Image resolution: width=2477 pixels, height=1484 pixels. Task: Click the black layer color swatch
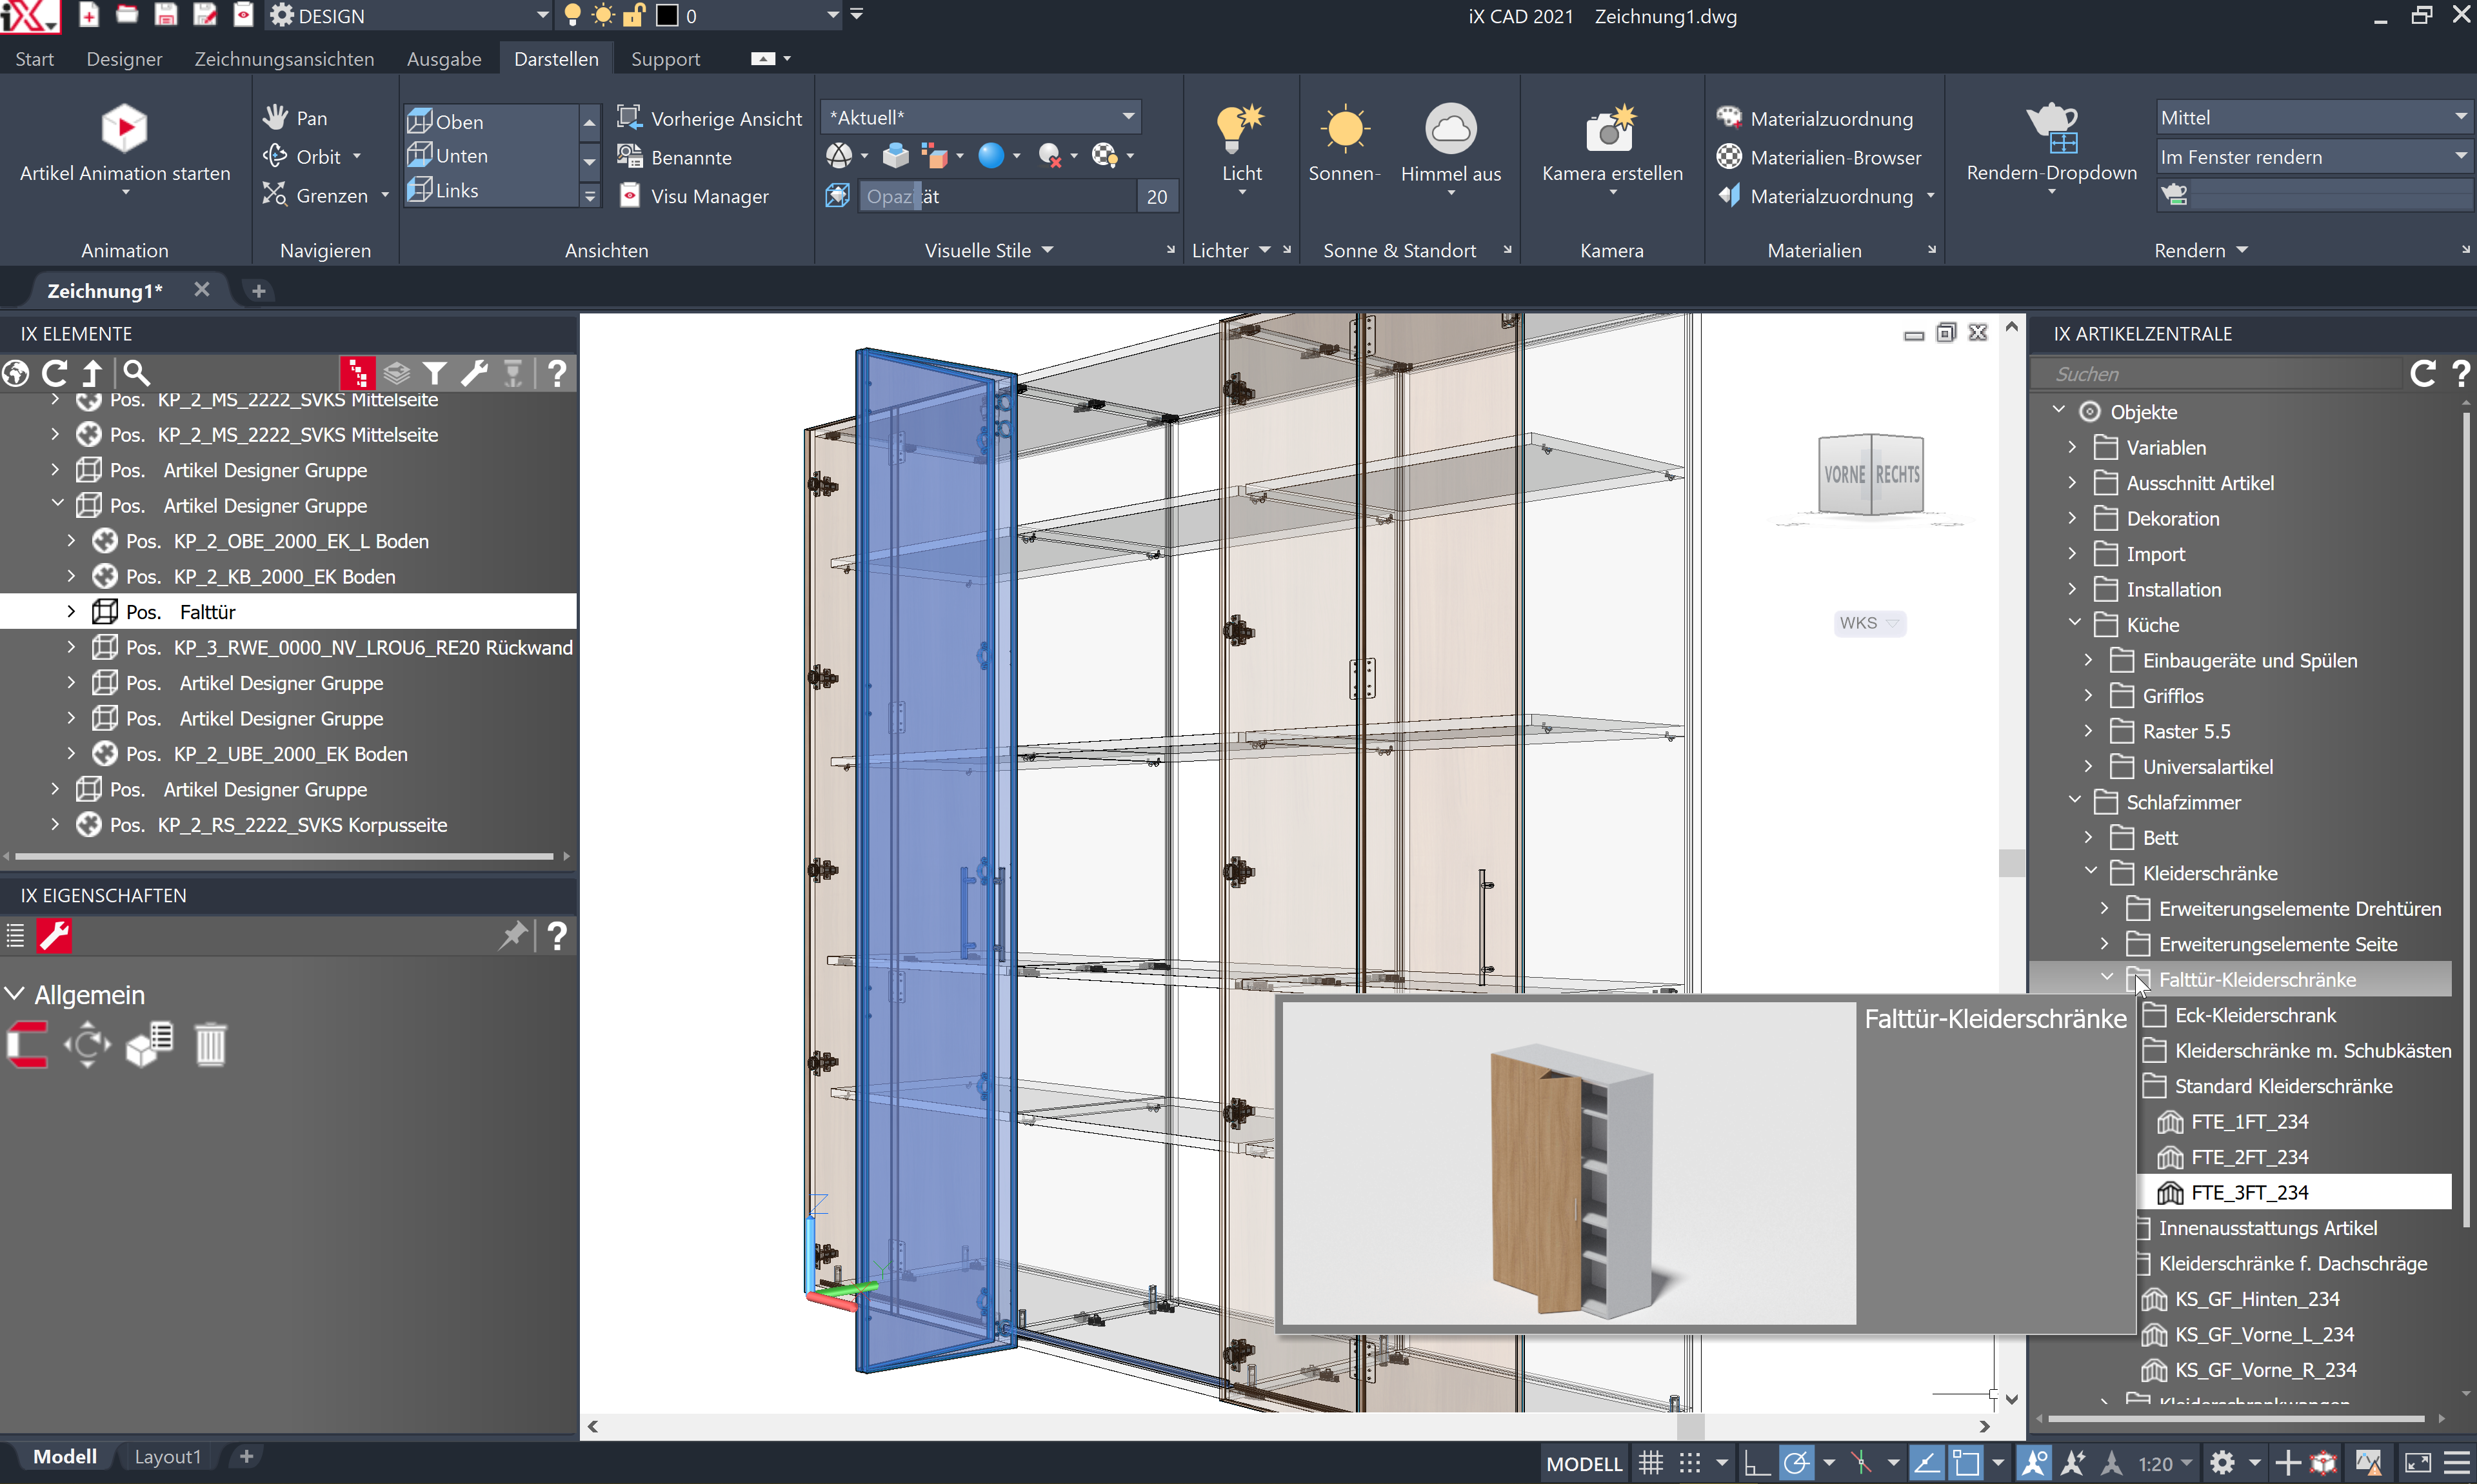[x=667, y=15]
